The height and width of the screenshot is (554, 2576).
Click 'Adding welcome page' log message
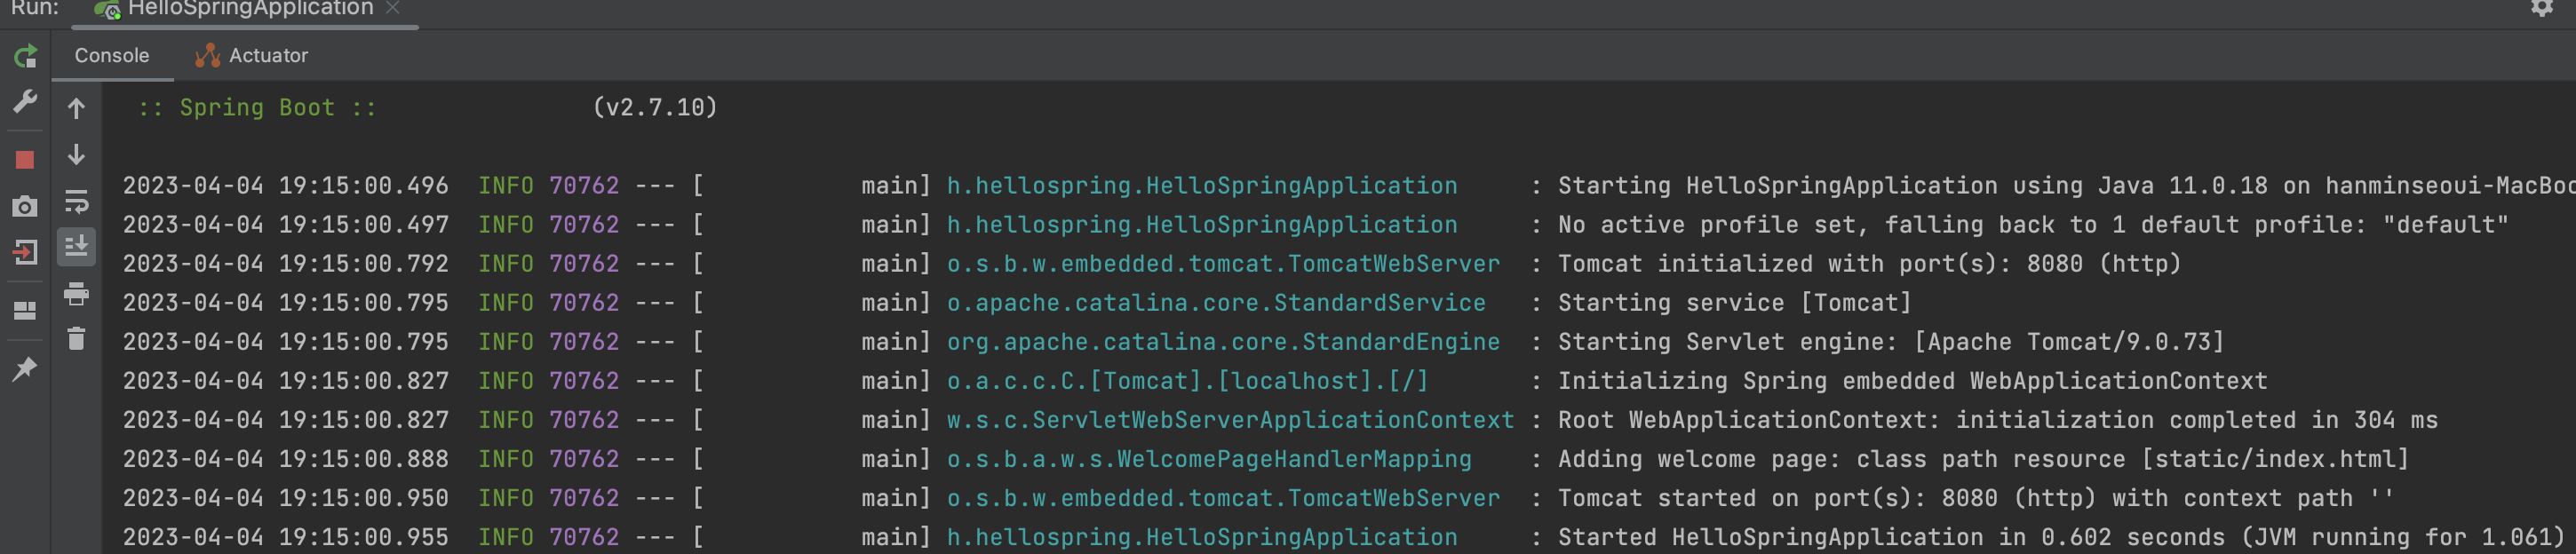point(1983,459)
